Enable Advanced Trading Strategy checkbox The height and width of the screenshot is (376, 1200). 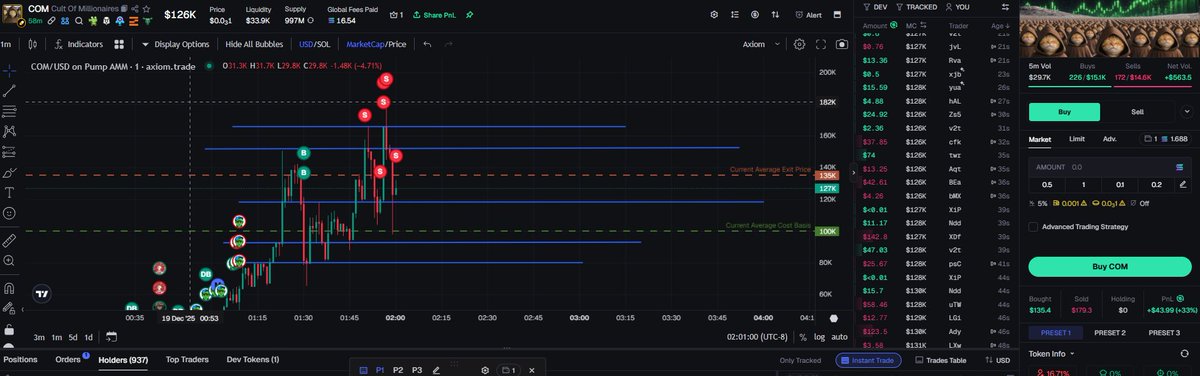tap(1033, 226)
